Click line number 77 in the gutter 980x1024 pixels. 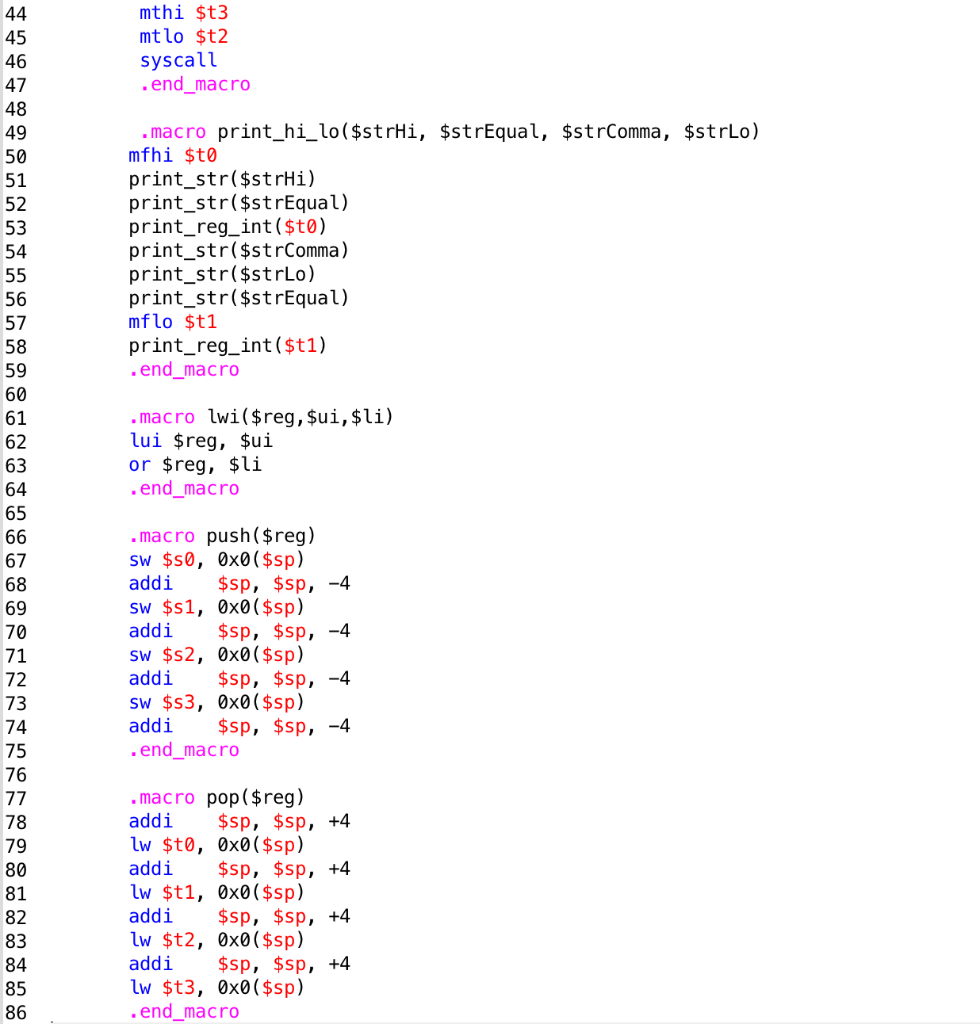[x=17, y=797]
